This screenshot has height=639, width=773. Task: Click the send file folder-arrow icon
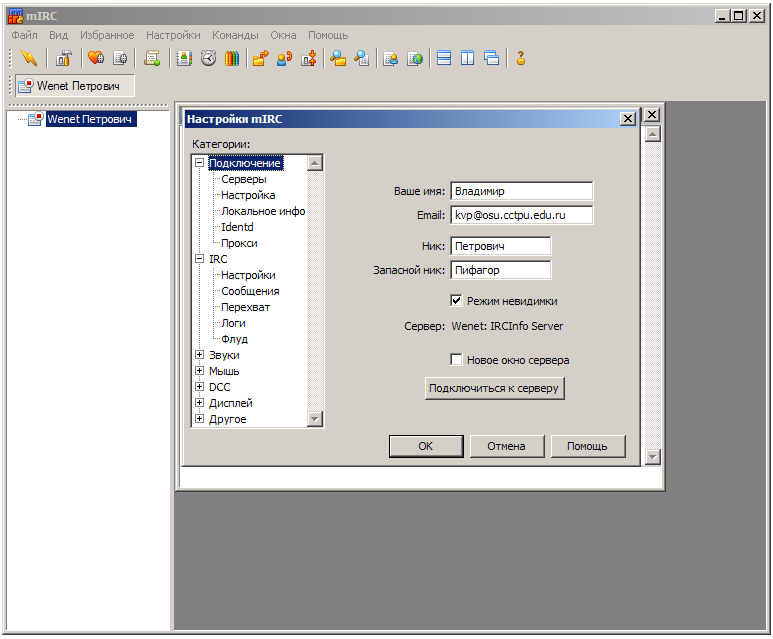pyautogui.click(x=260, y=58)
